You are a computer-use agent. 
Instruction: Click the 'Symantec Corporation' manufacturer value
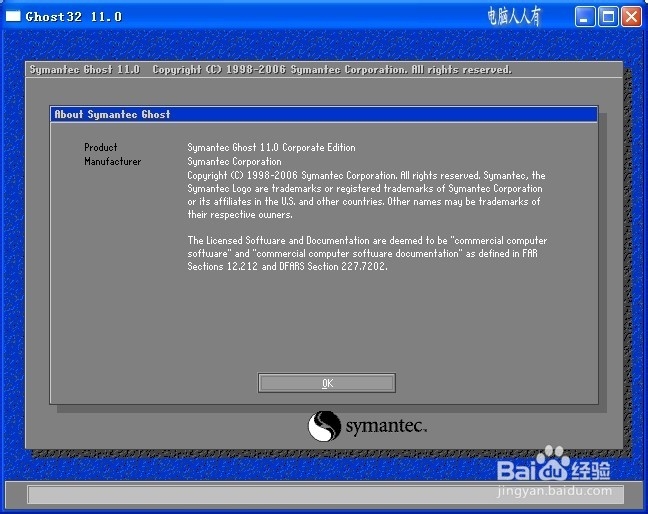tap(234, 162)
